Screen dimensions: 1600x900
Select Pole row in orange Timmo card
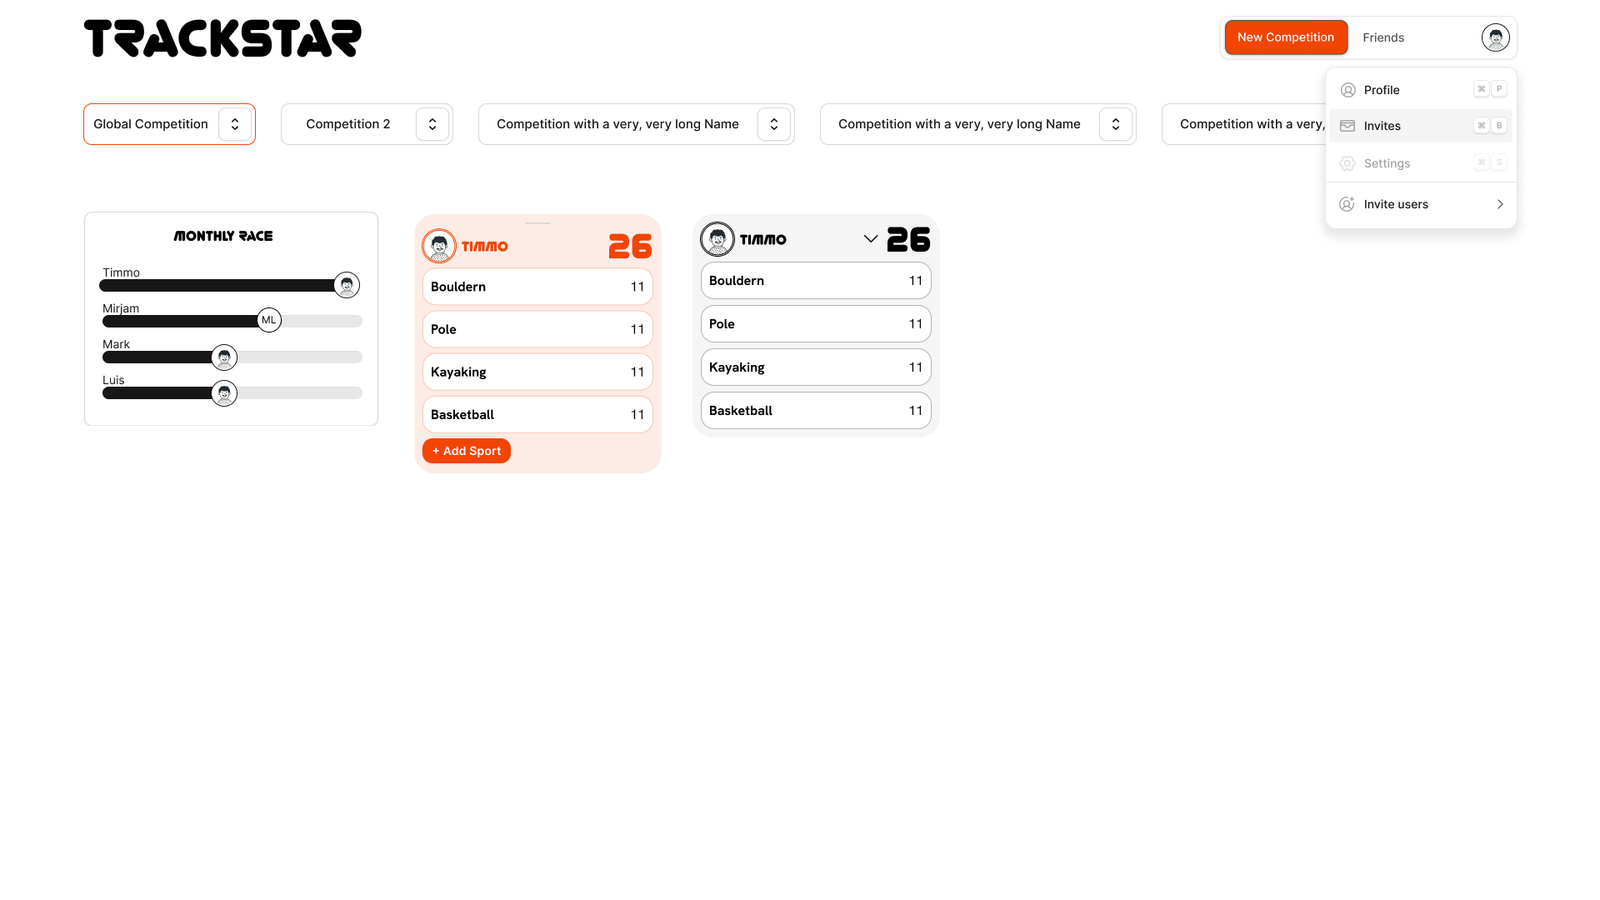(538, 329)
